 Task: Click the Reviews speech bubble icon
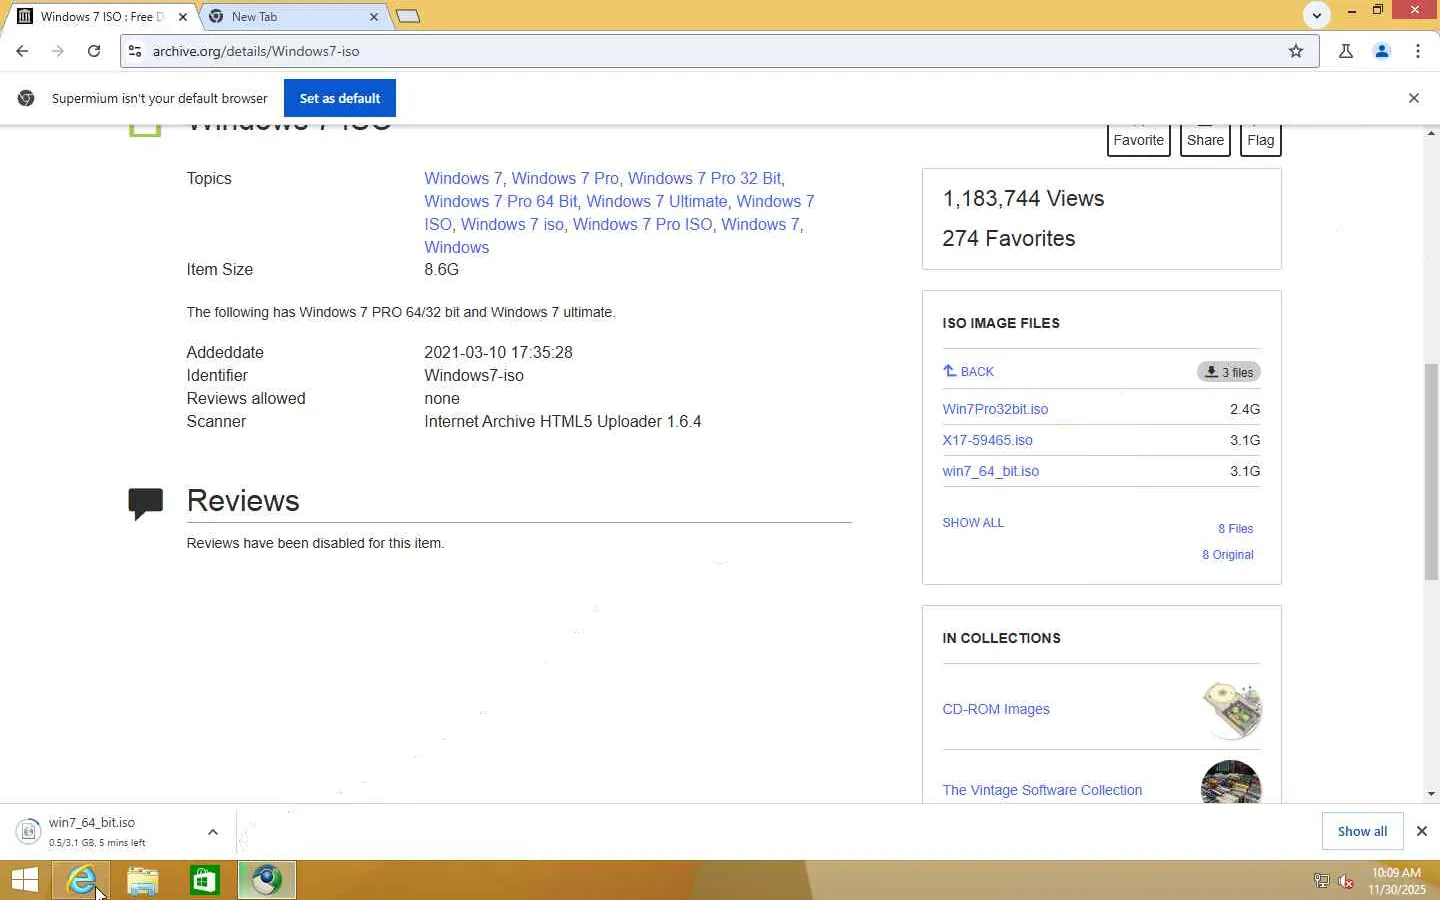145,503
